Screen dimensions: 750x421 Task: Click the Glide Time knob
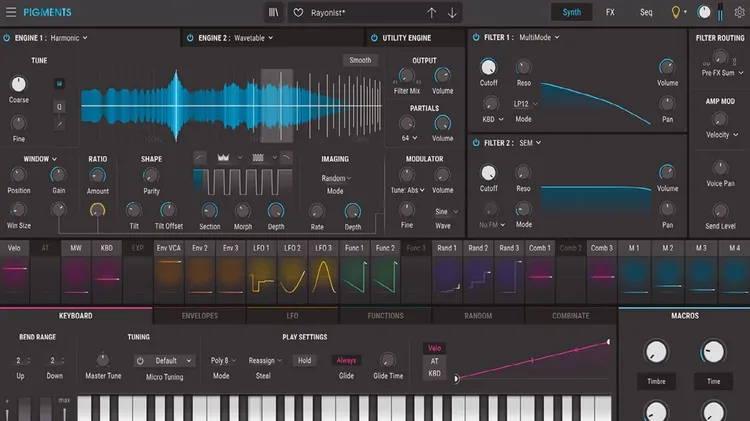[x=388, y=360]
